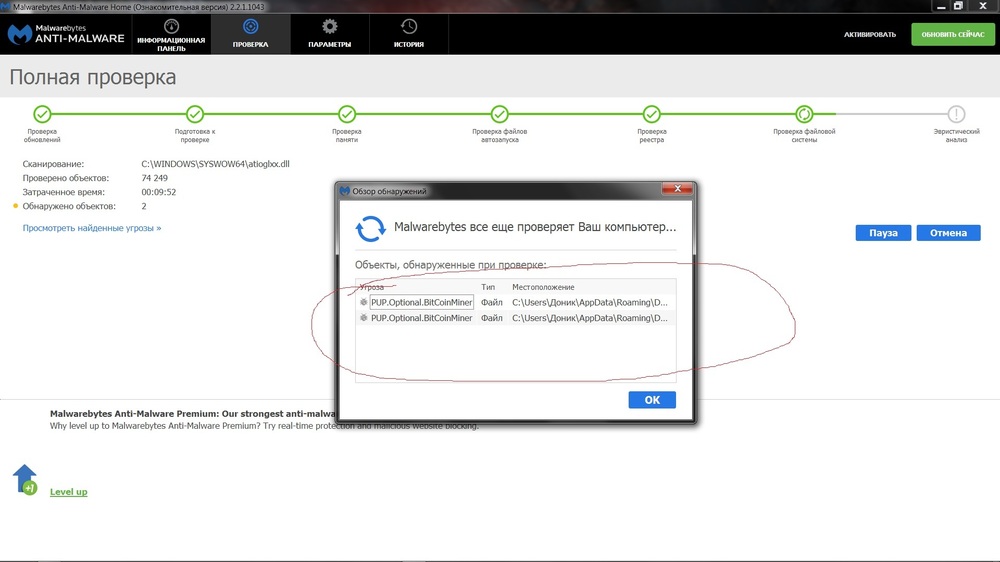This screenshot has width=1000, height=562.
Task: Click the Тип column header
Action: (x=488, y=287)
